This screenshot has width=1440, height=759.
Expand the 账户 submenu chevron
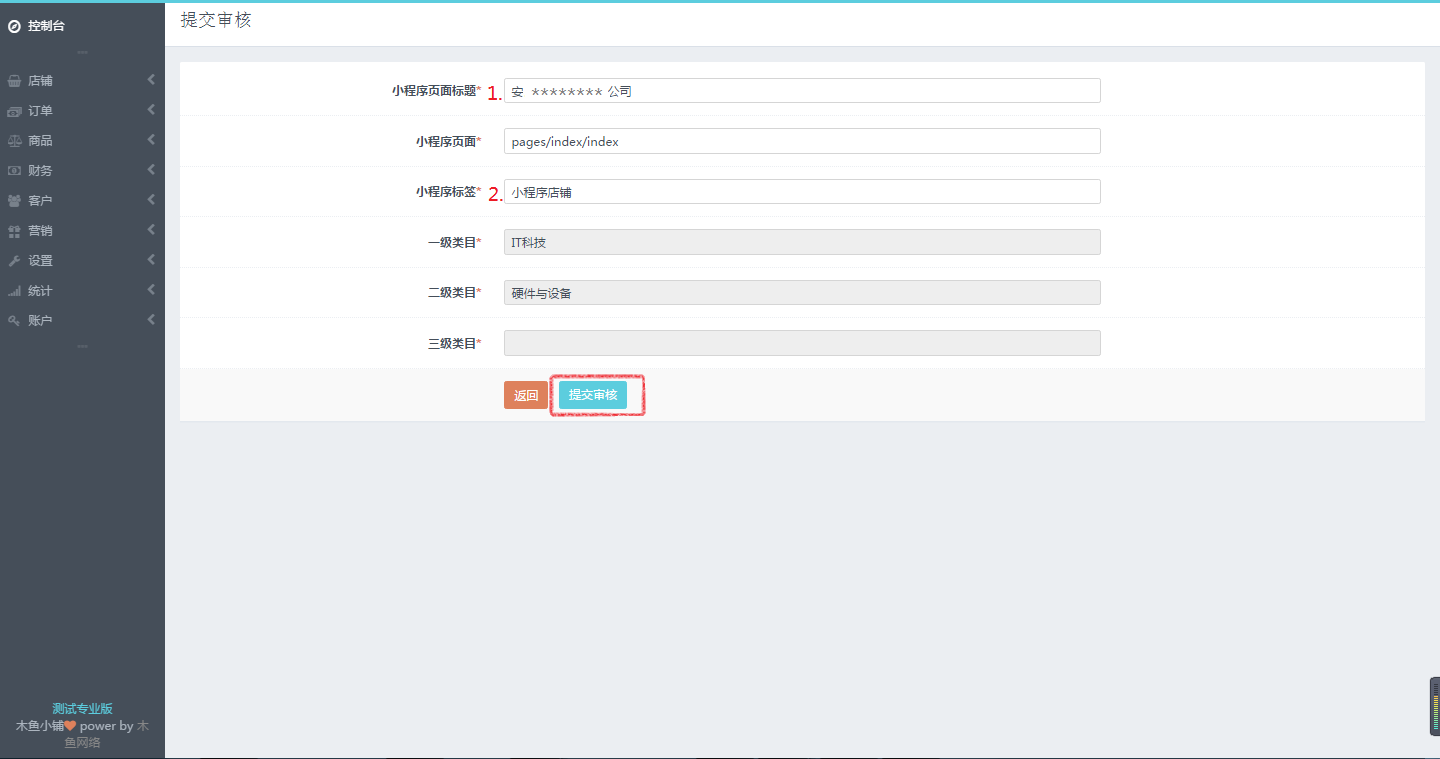151,320
